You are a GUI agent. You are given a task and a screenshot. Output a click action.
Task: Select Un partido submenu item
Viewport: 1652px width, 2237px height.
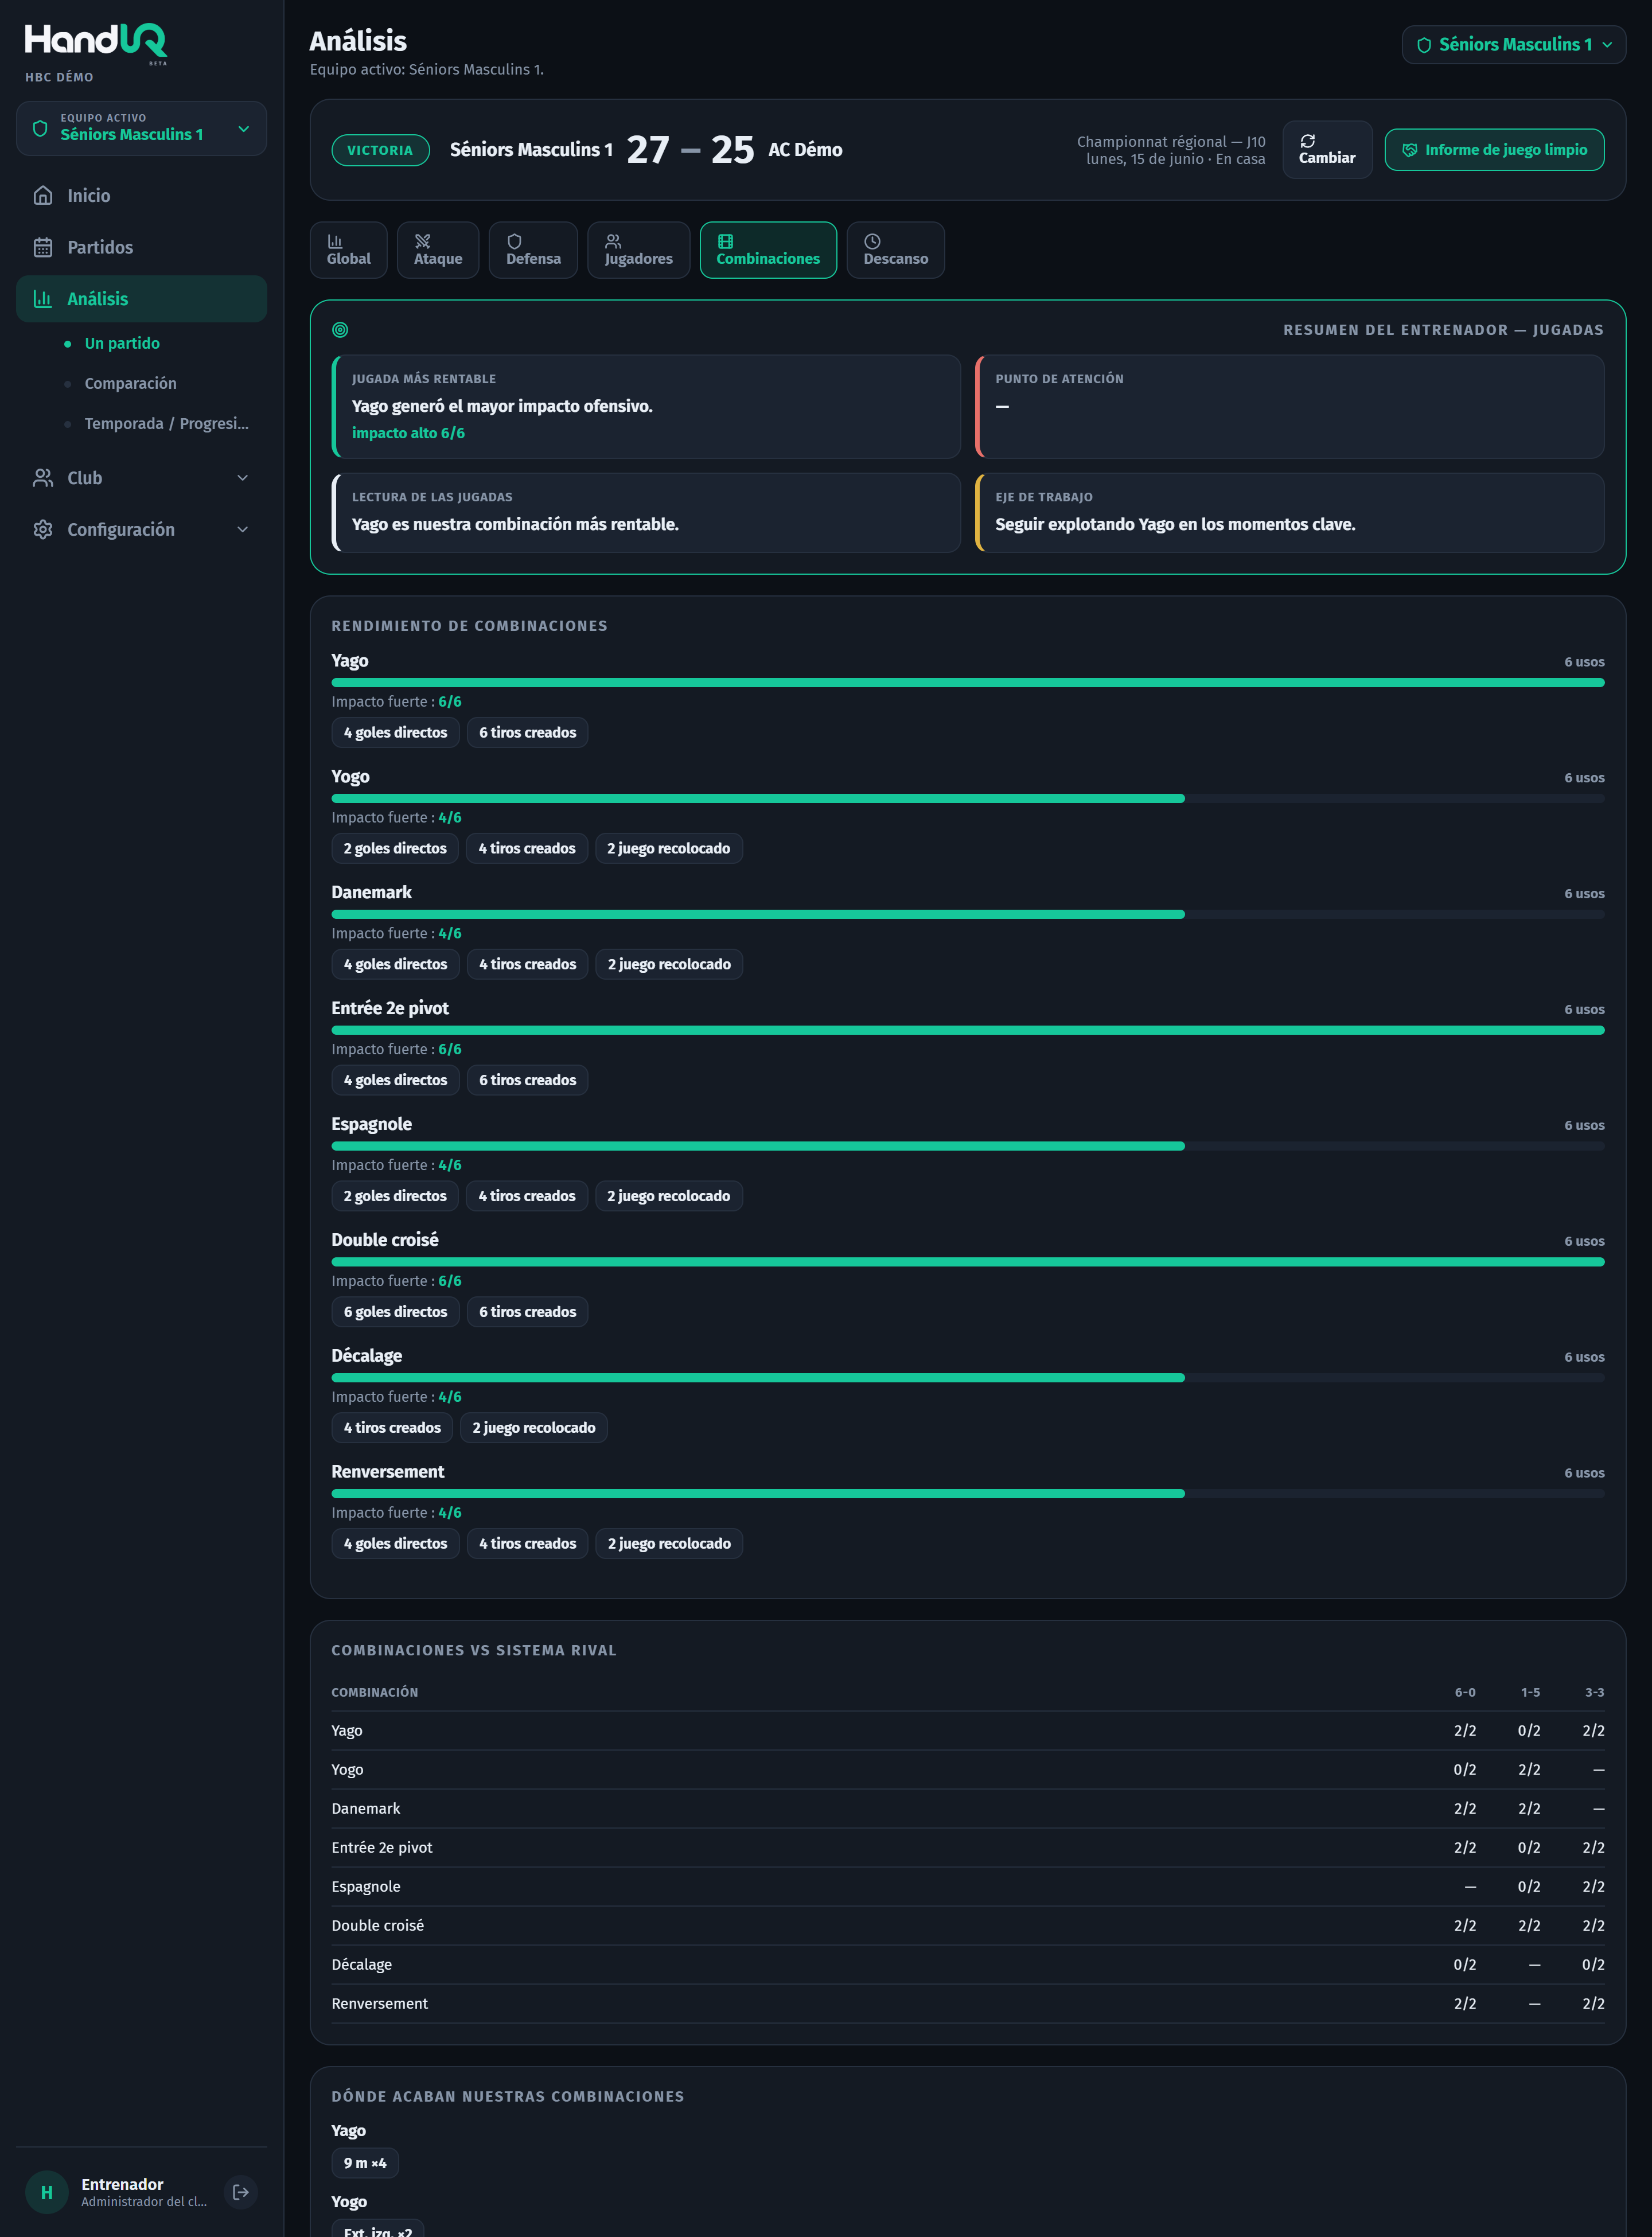(122, 343)
